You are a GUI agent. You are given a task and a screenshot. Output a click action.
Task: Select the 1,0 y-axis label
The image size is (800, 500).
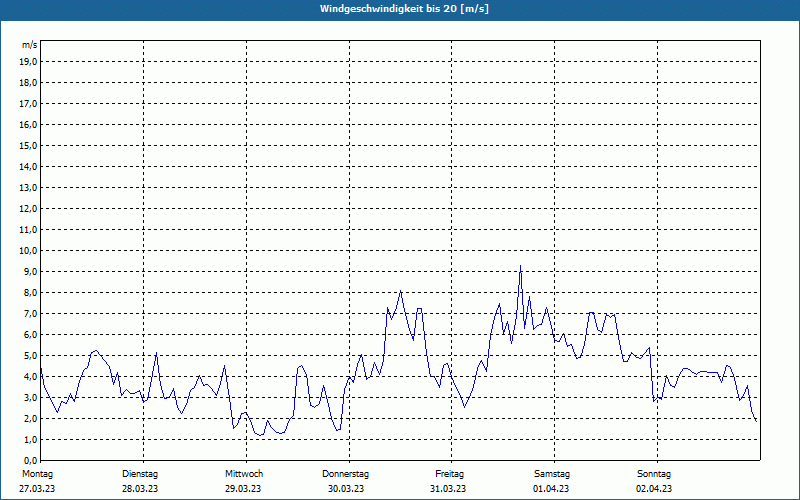(30, 440)
